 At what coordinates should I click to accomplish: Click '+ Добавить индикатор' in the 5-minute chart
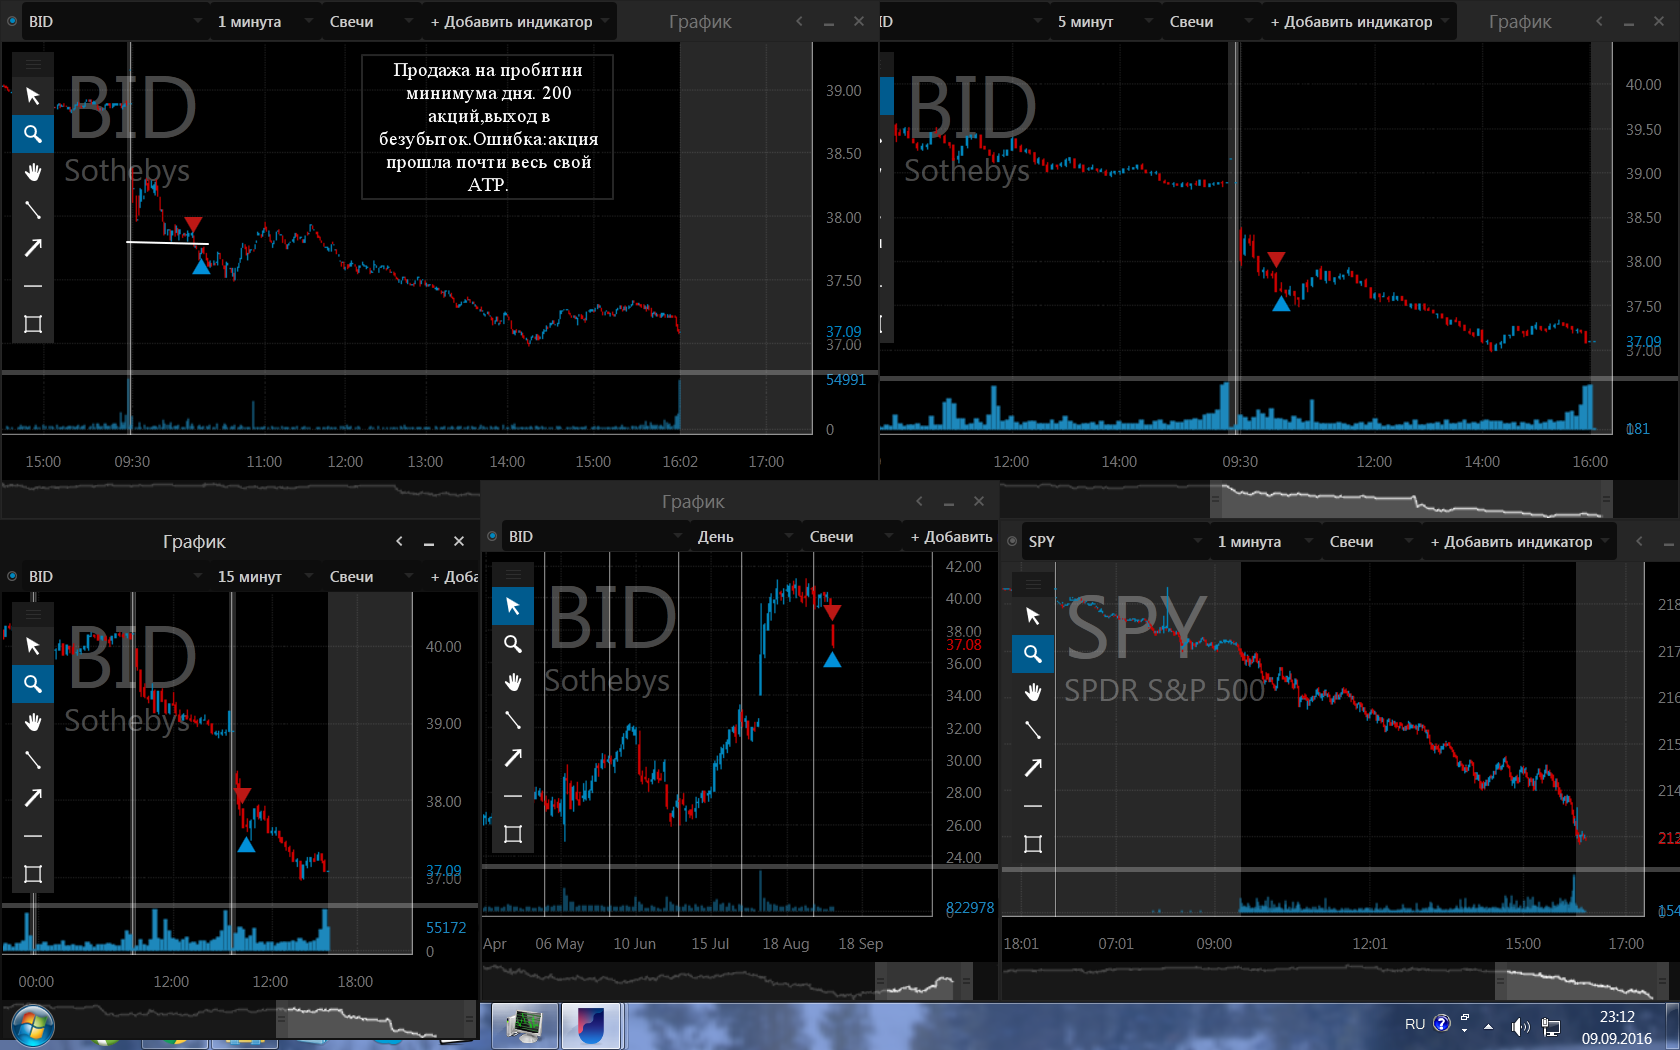coord(1351,21)
